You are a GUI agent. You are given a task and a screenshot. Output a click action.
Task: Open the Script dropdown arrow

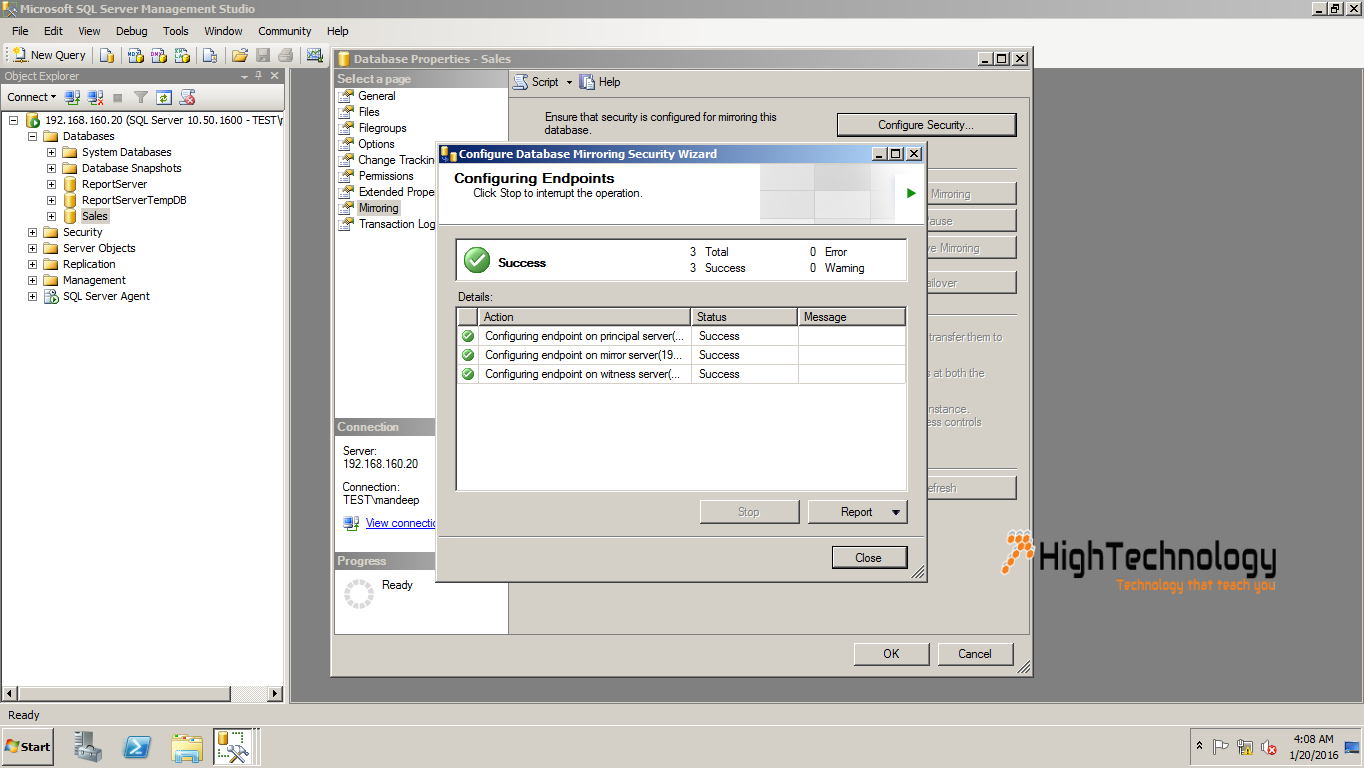[569, 82]
